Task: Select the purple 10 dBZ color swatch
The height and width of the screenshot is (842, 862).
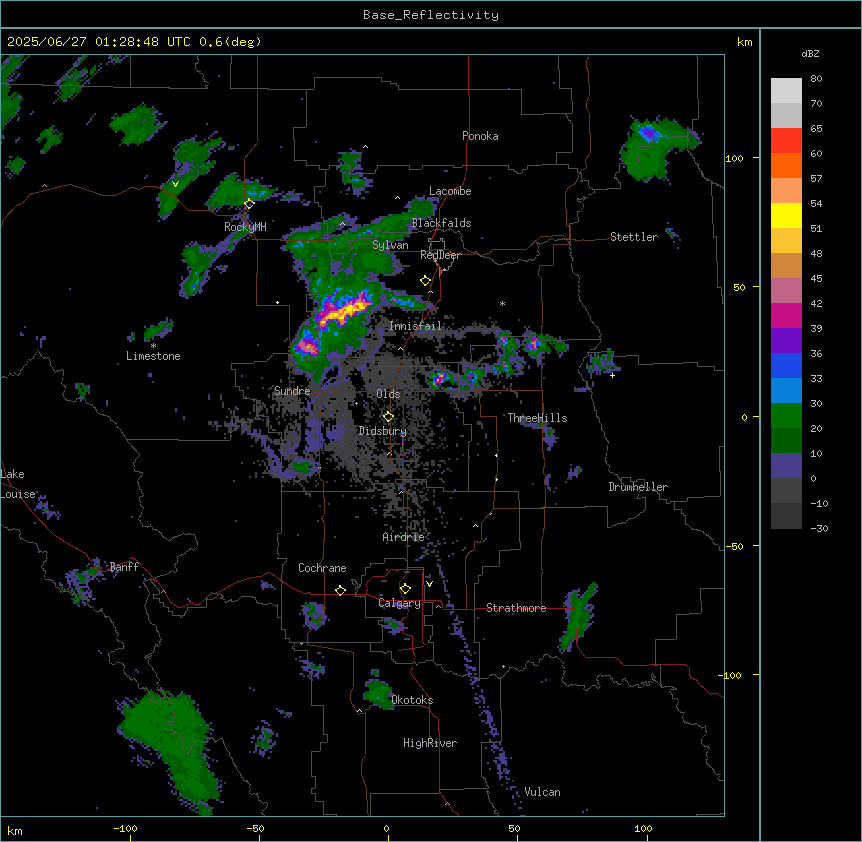Action: [x=786, y=466]
